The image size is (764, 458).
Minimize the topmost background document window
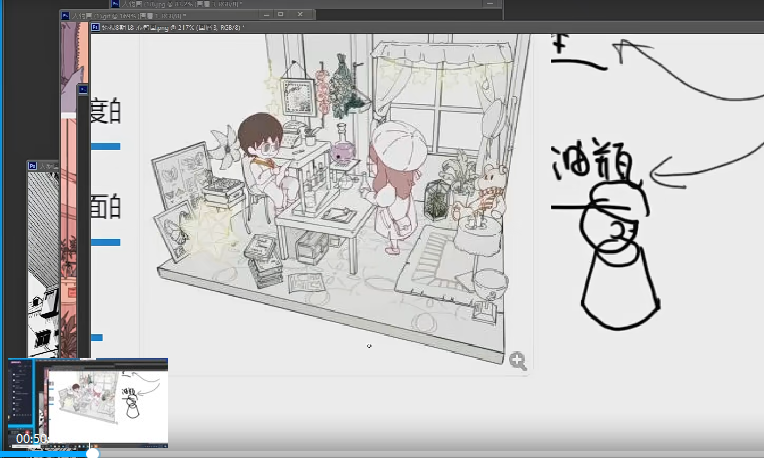coord(490,4)
